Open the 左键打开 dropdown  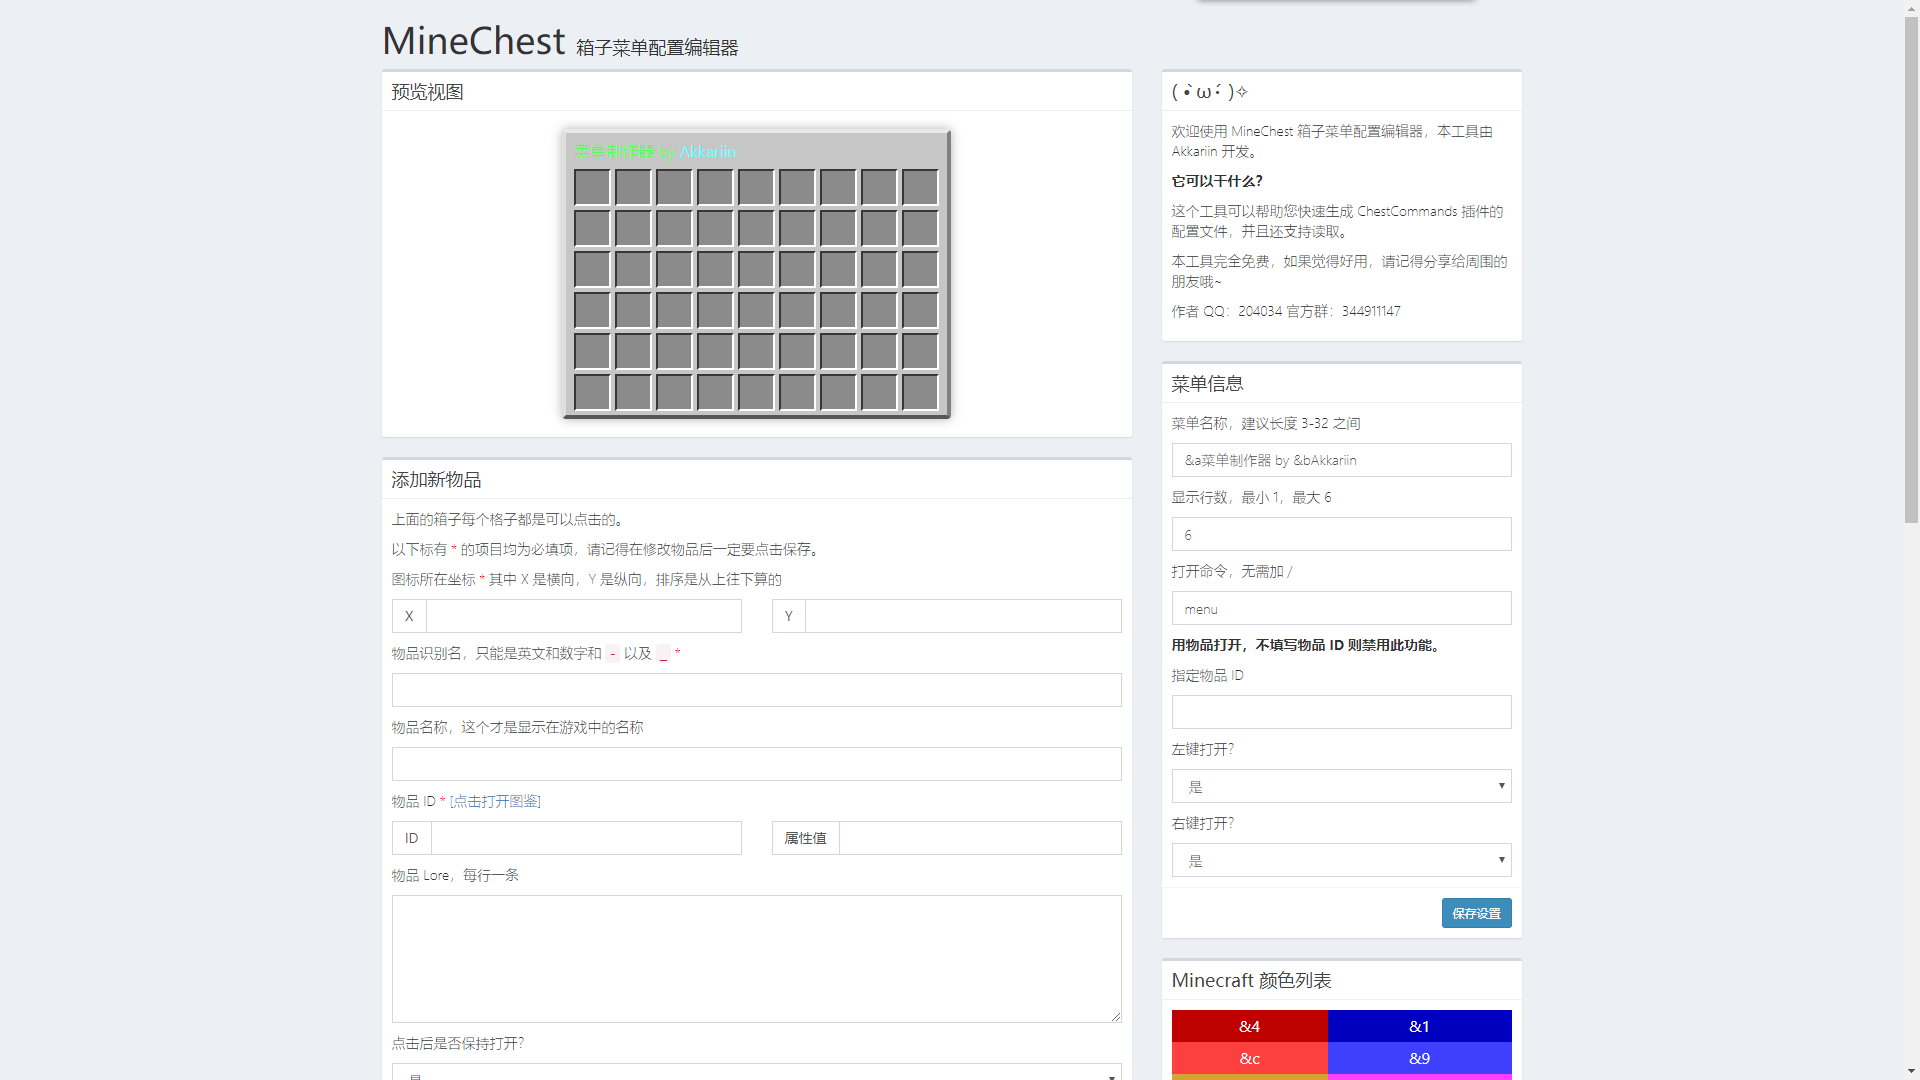(1341, 786)
